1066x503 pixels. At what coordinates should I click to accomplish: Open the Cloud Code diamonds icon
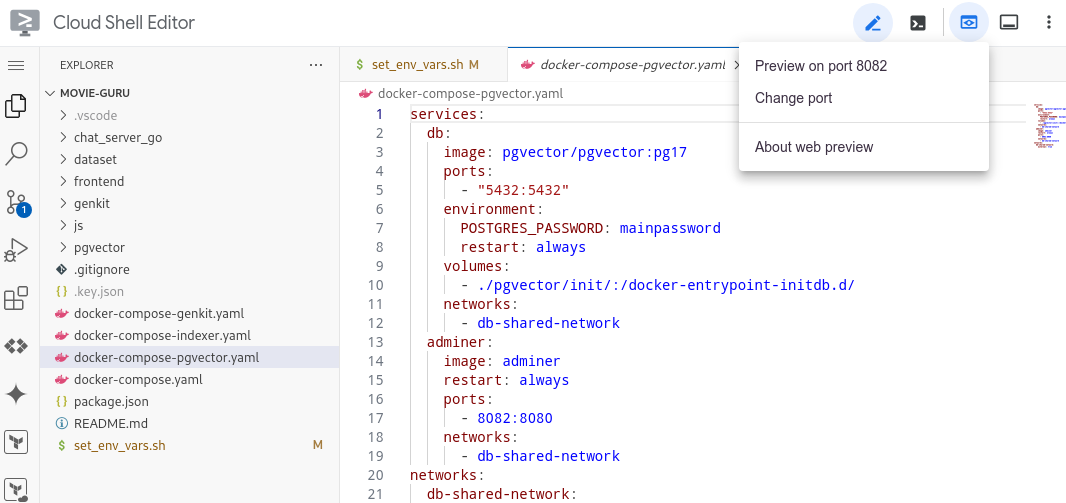[x=16, y=346]
